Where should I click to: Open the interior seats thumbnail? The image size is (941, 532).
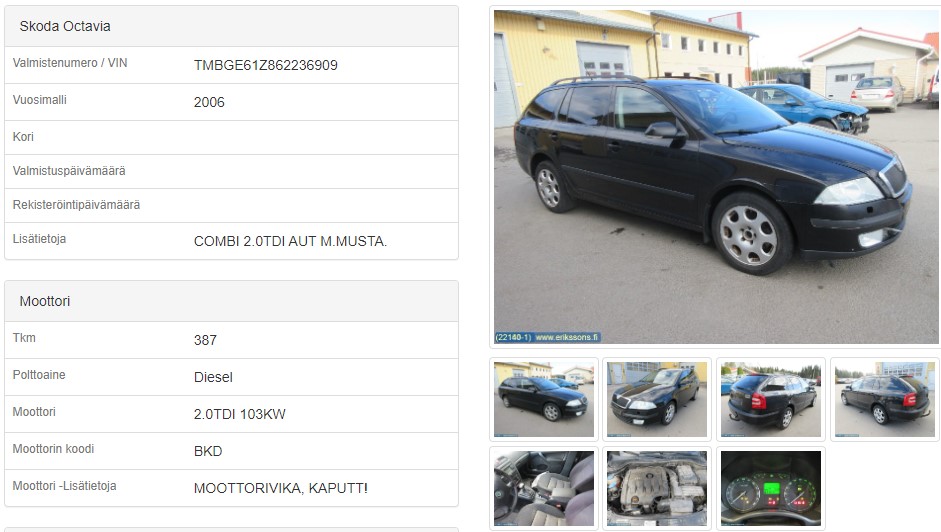(544, 488)
